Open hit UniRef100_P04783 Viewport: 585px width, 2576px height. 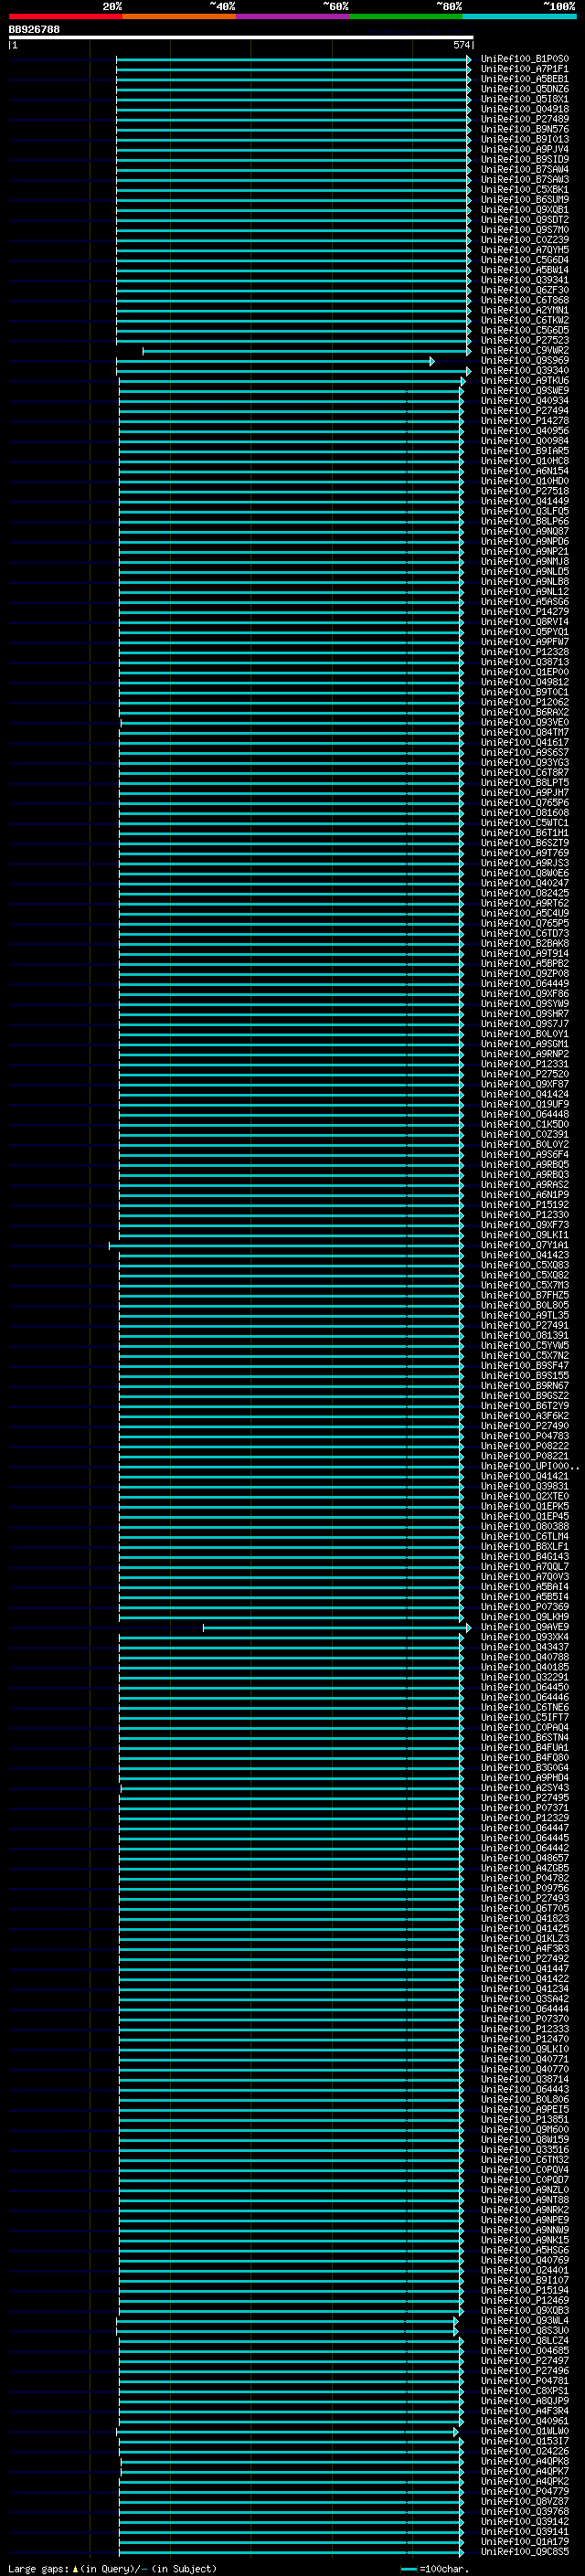[524, 1435]
